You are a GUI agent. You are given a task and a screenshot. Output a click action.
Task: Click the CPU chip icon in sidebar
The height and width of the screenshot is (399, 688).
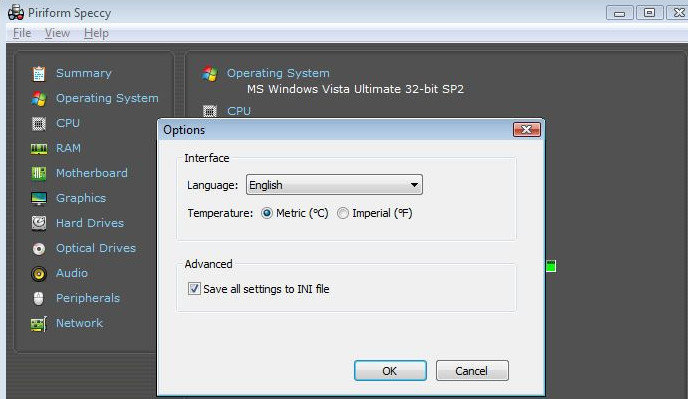click(39, 124)
